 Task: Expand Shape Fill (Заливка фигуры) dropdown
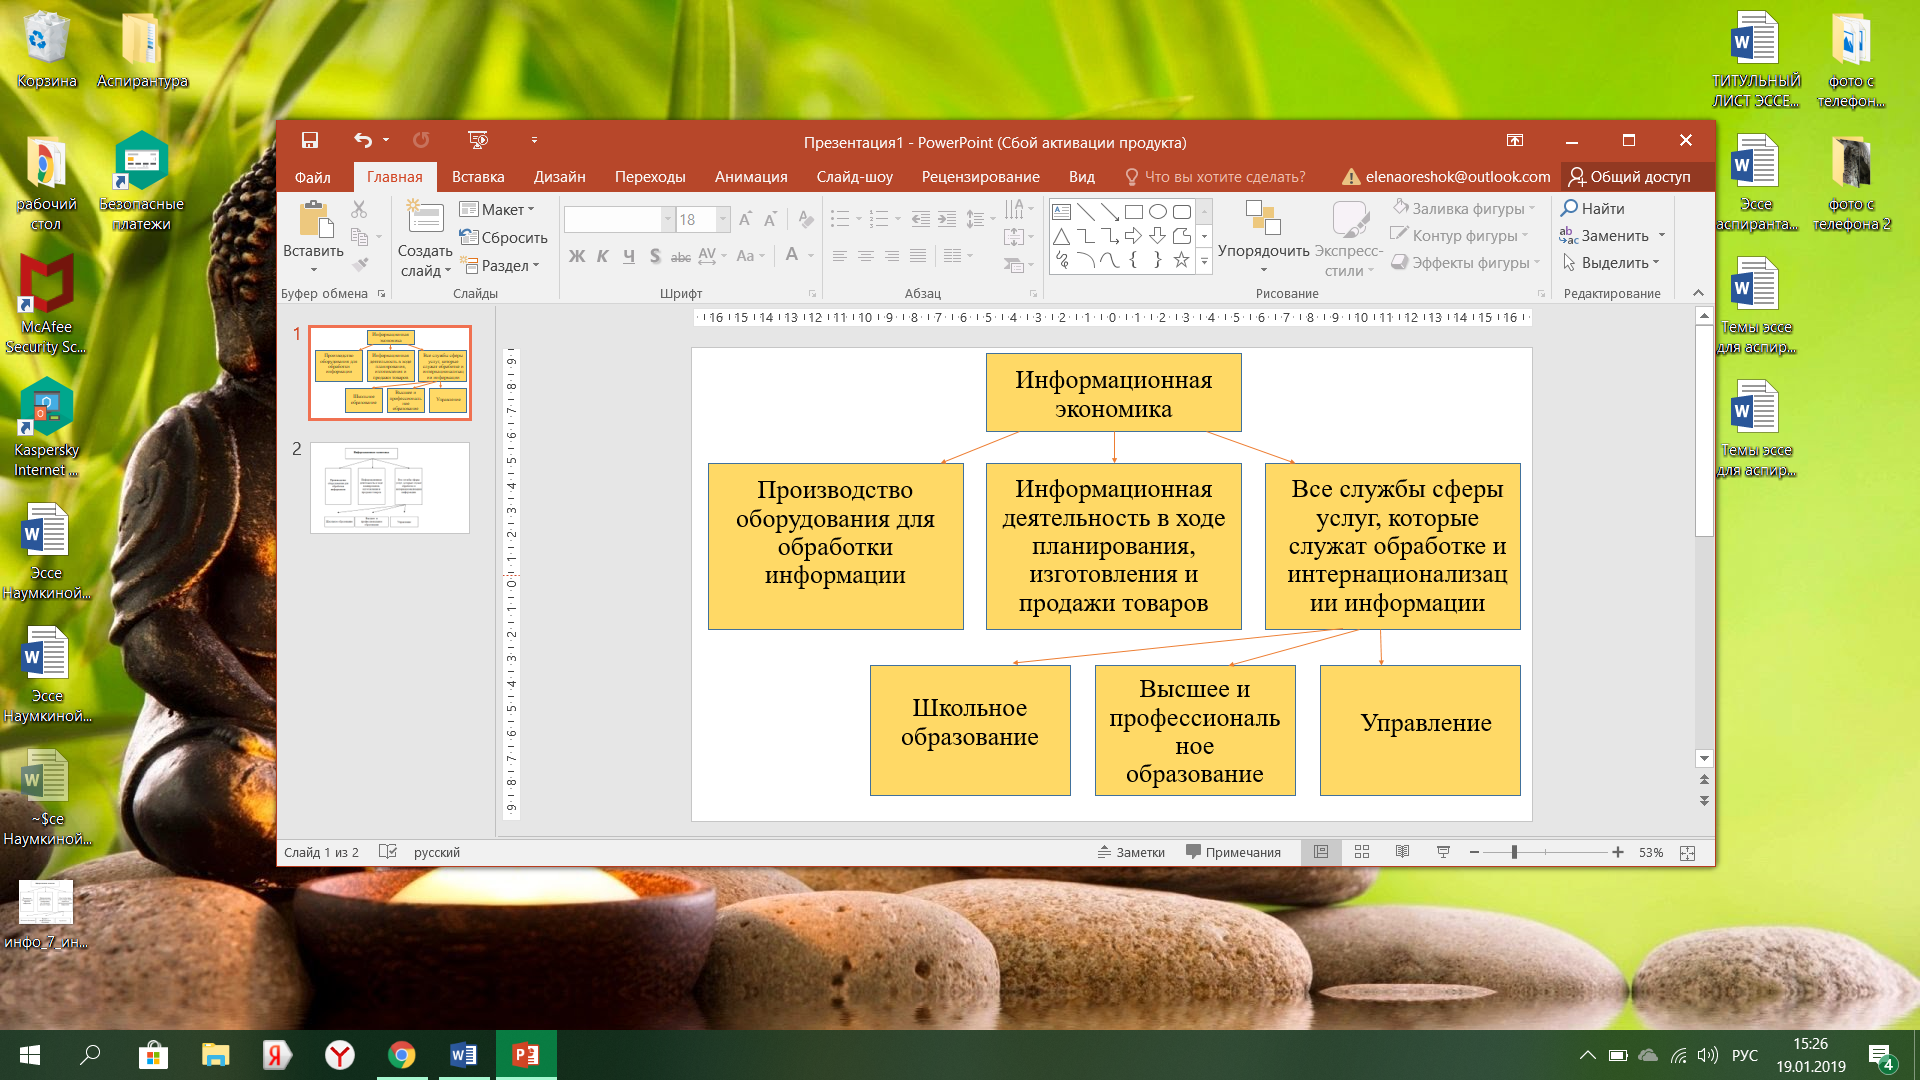(x=1531, y=209)
